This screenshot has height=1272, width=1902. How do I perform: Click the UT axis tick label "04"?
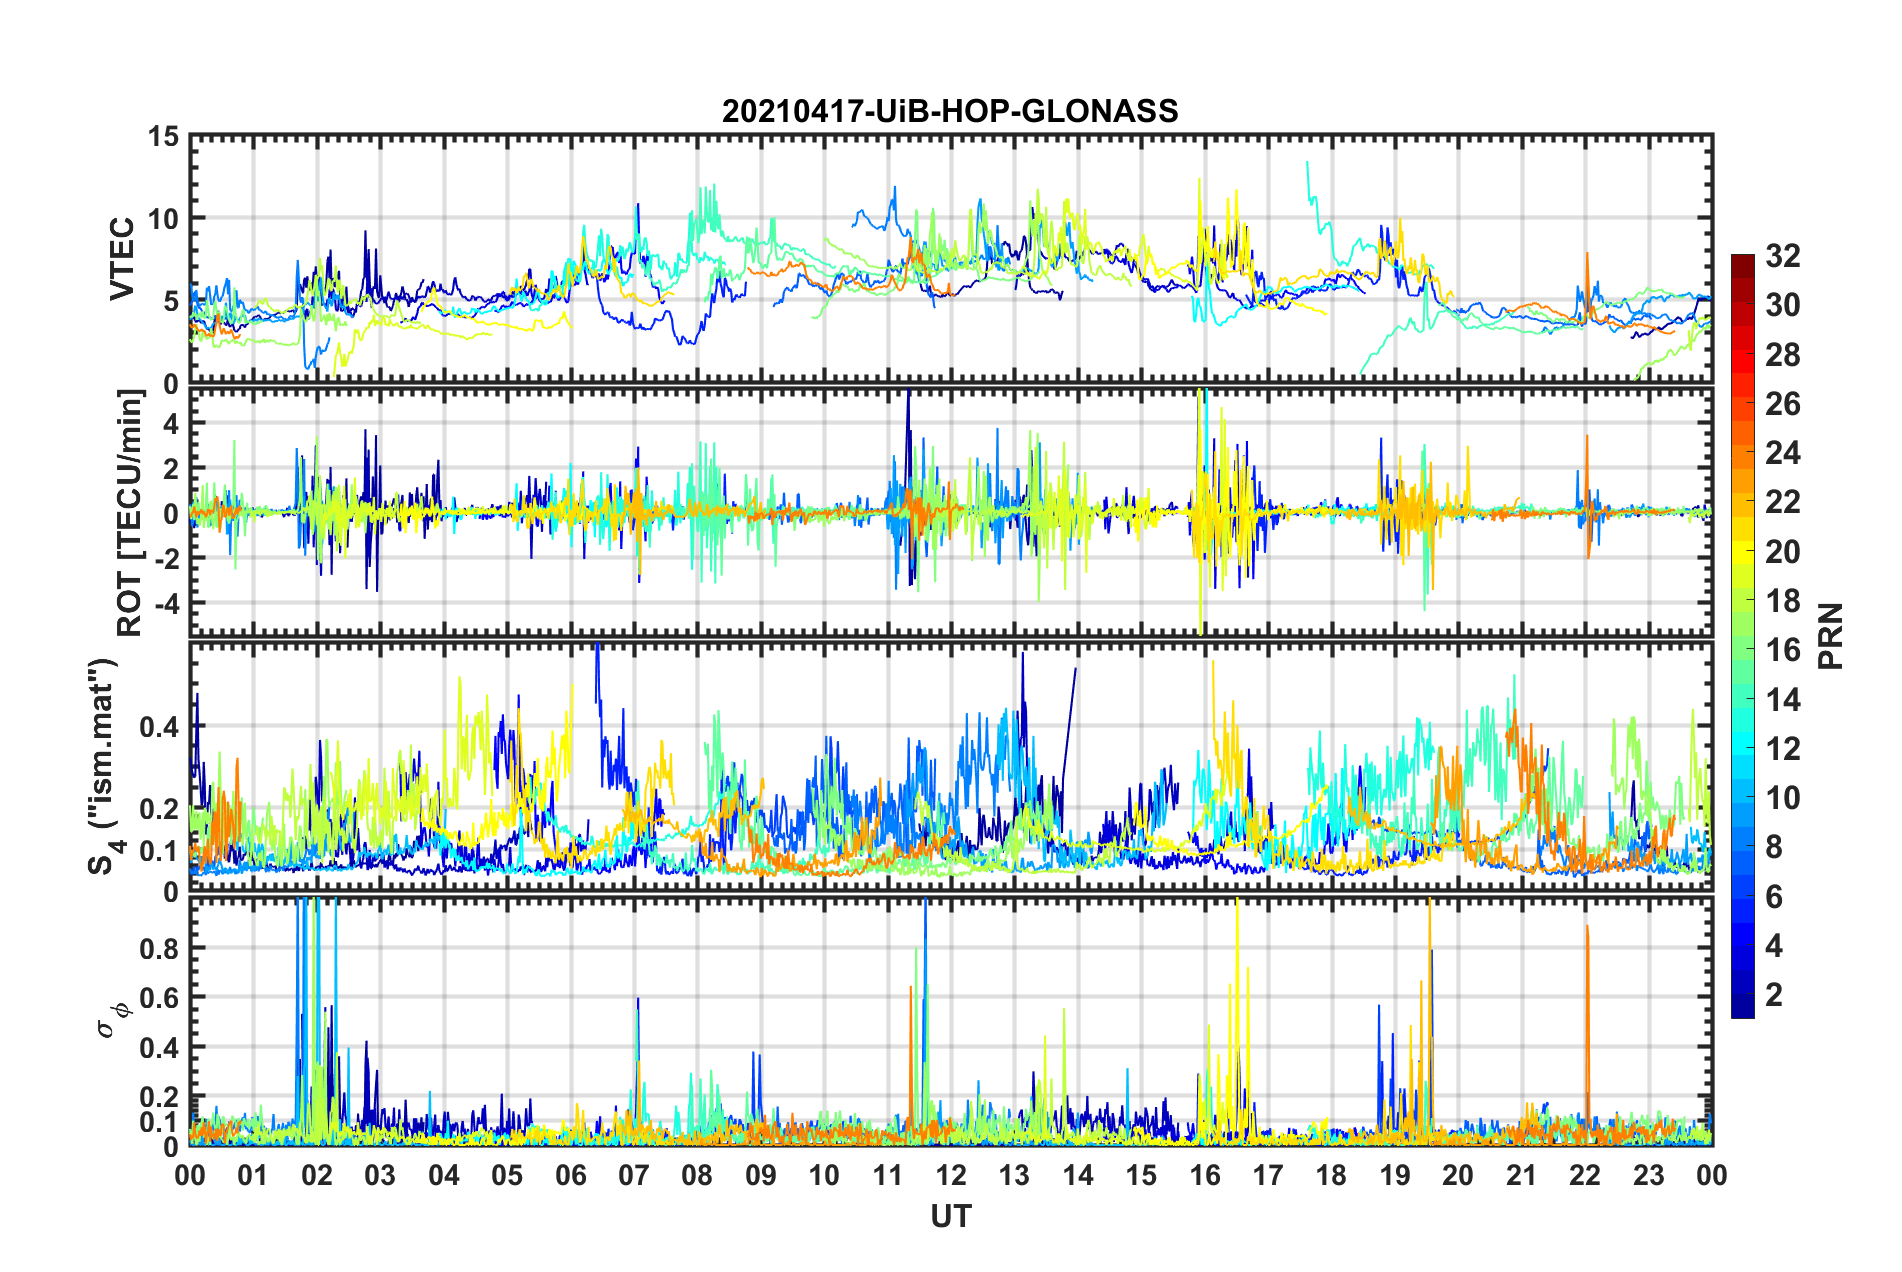[444, 1175]
